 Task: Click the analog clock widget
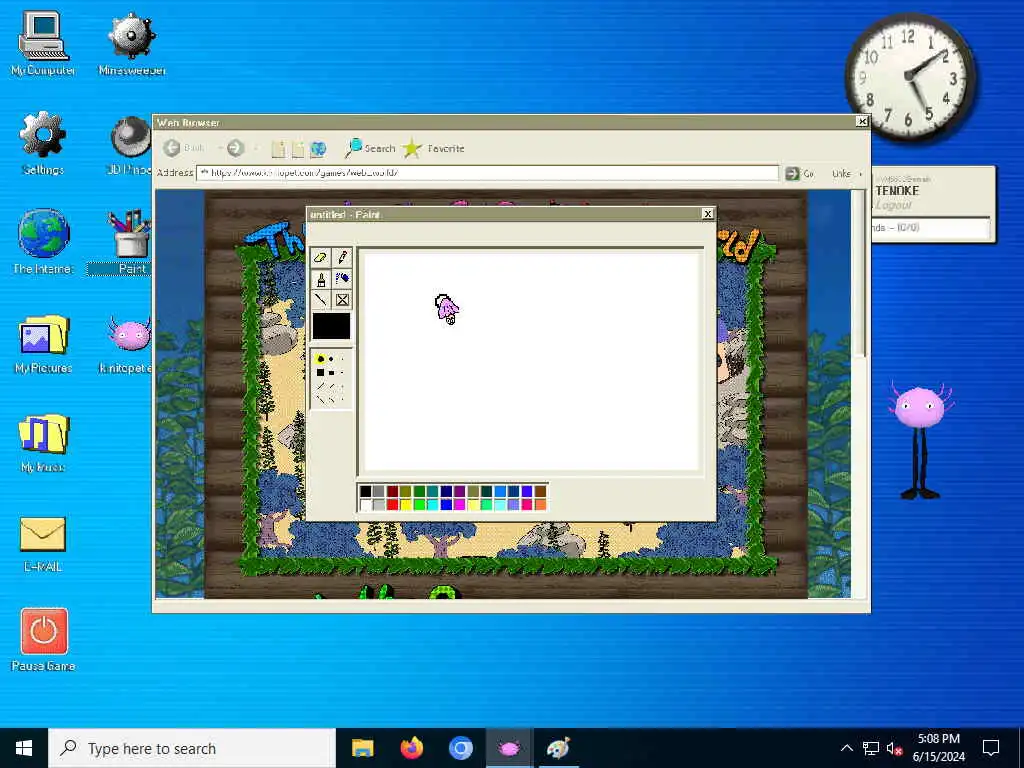[910, 76]
